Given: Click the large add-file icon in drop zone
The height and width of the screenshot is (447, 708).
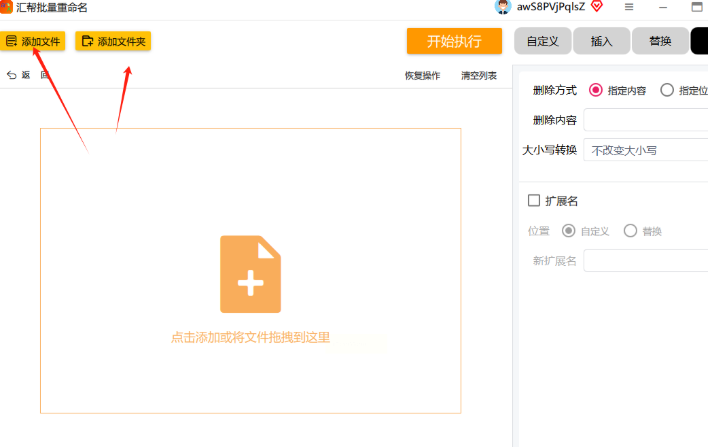Looking at the screenshot, I should pyautogui.click(x=250, y=274).
